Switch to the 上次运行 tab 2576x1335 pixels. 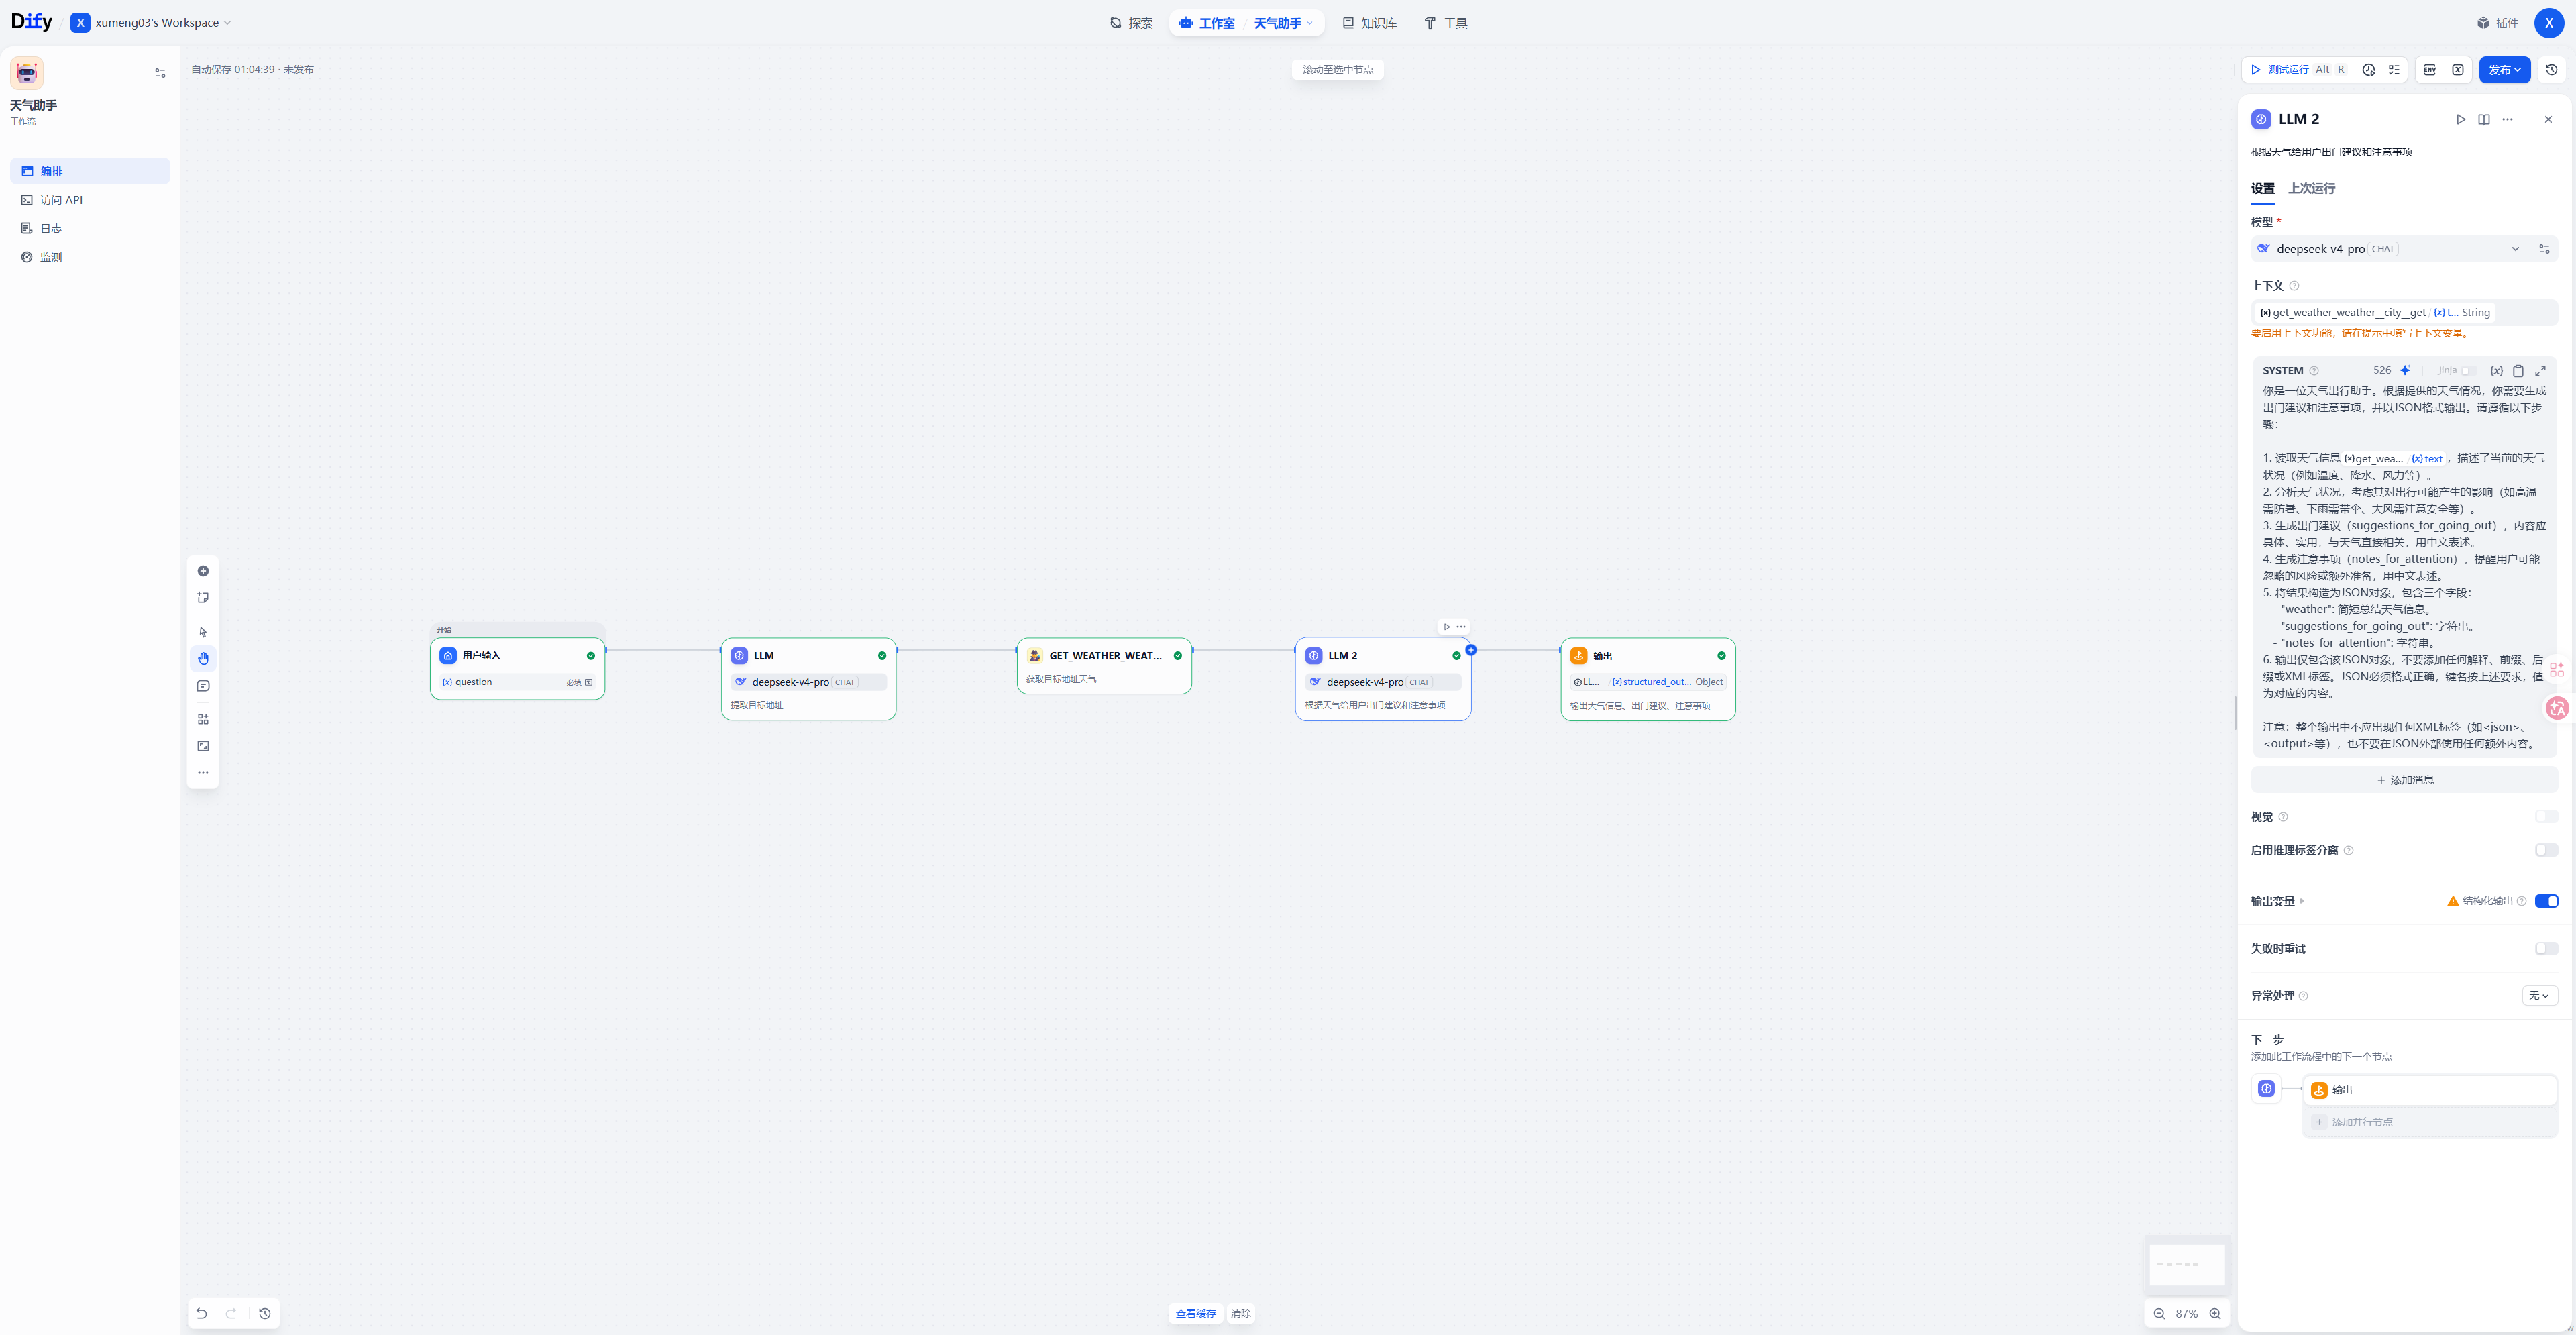tap(2311, 188)
